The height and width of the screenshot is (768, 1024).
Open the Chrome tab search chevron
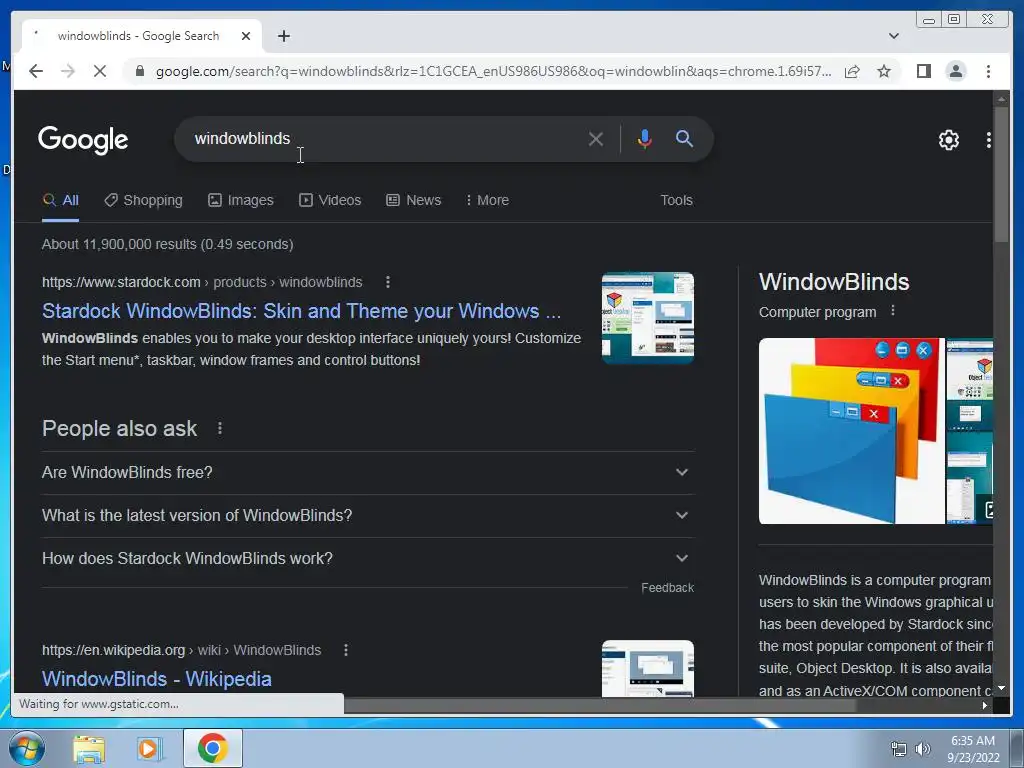[x=893, y=36]
